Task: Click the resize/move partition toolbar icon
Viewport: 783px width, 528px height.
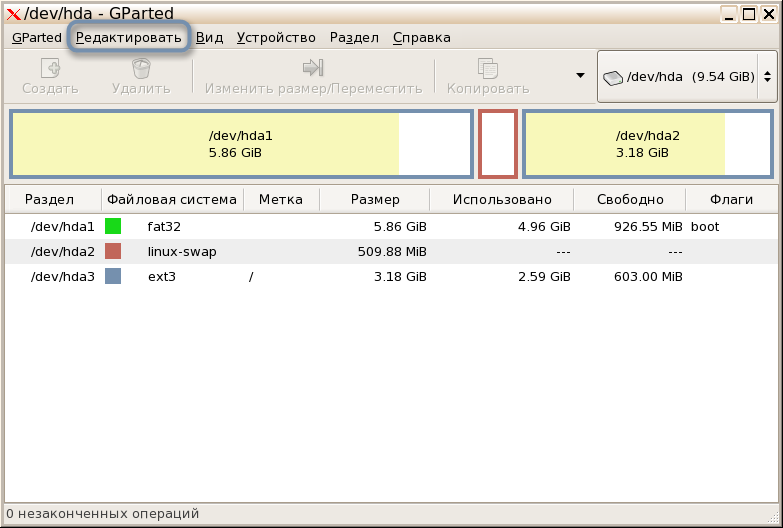Action: [x=313, y=68]
